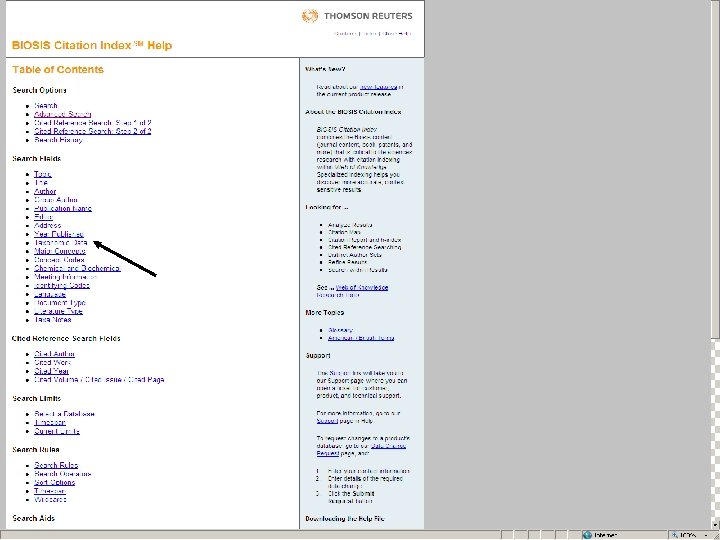Viewport: 720px width, 540px height.
Task: Open the Glossary link under More Topics
Action: pos(341,330)
